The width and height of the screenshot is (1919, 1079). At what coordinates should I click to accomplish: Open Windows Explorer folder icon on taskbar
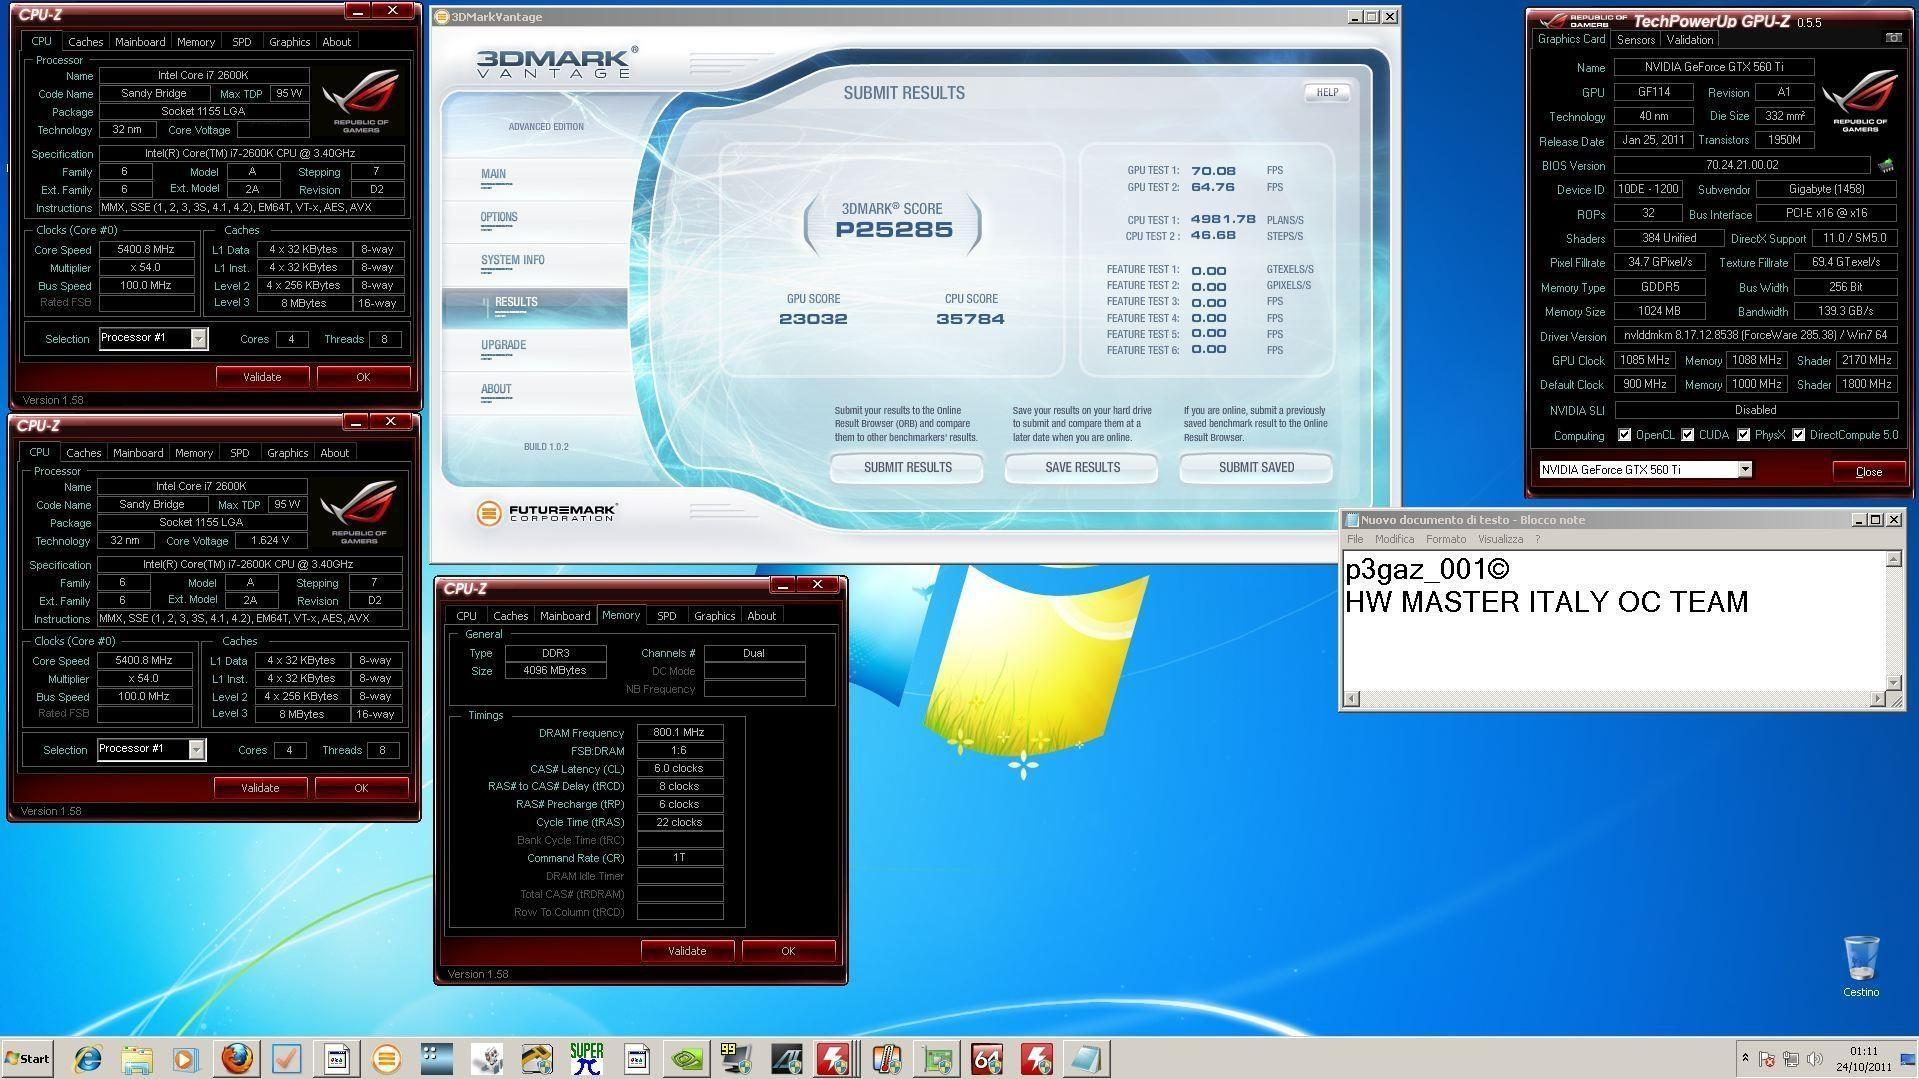[137, 1058]
